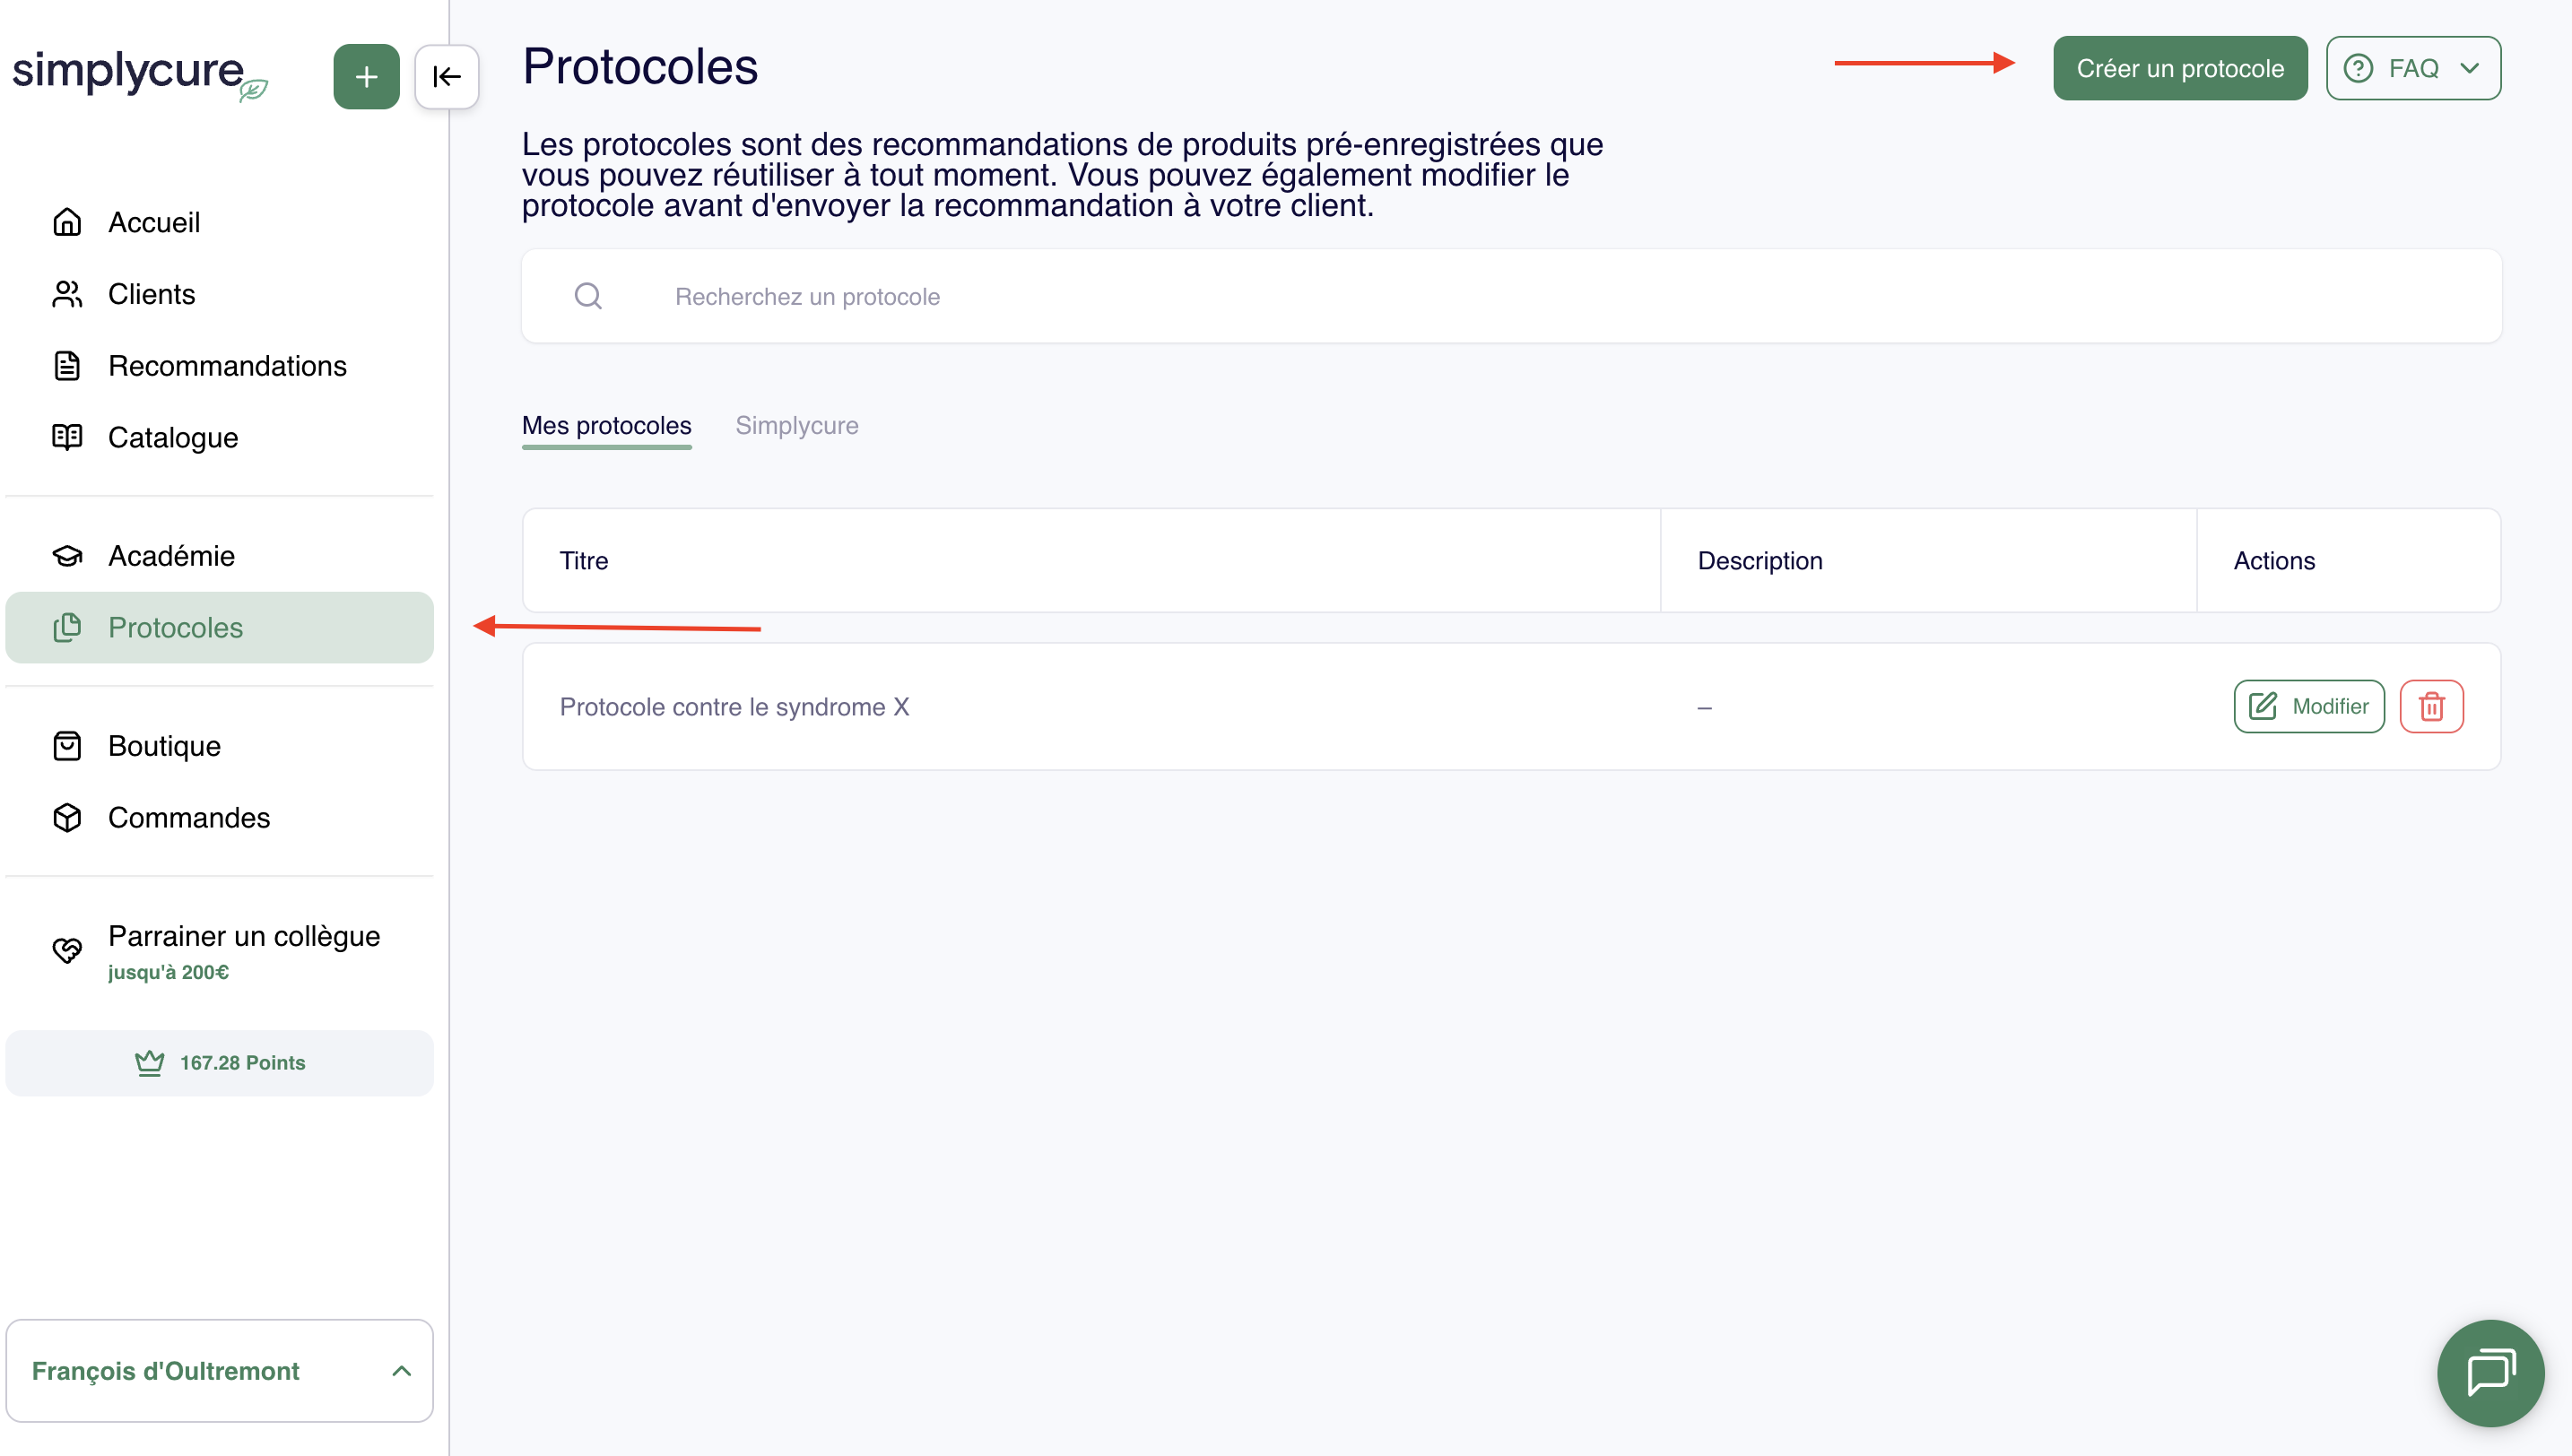Click Créer un protocole button

pos(2179,69)
